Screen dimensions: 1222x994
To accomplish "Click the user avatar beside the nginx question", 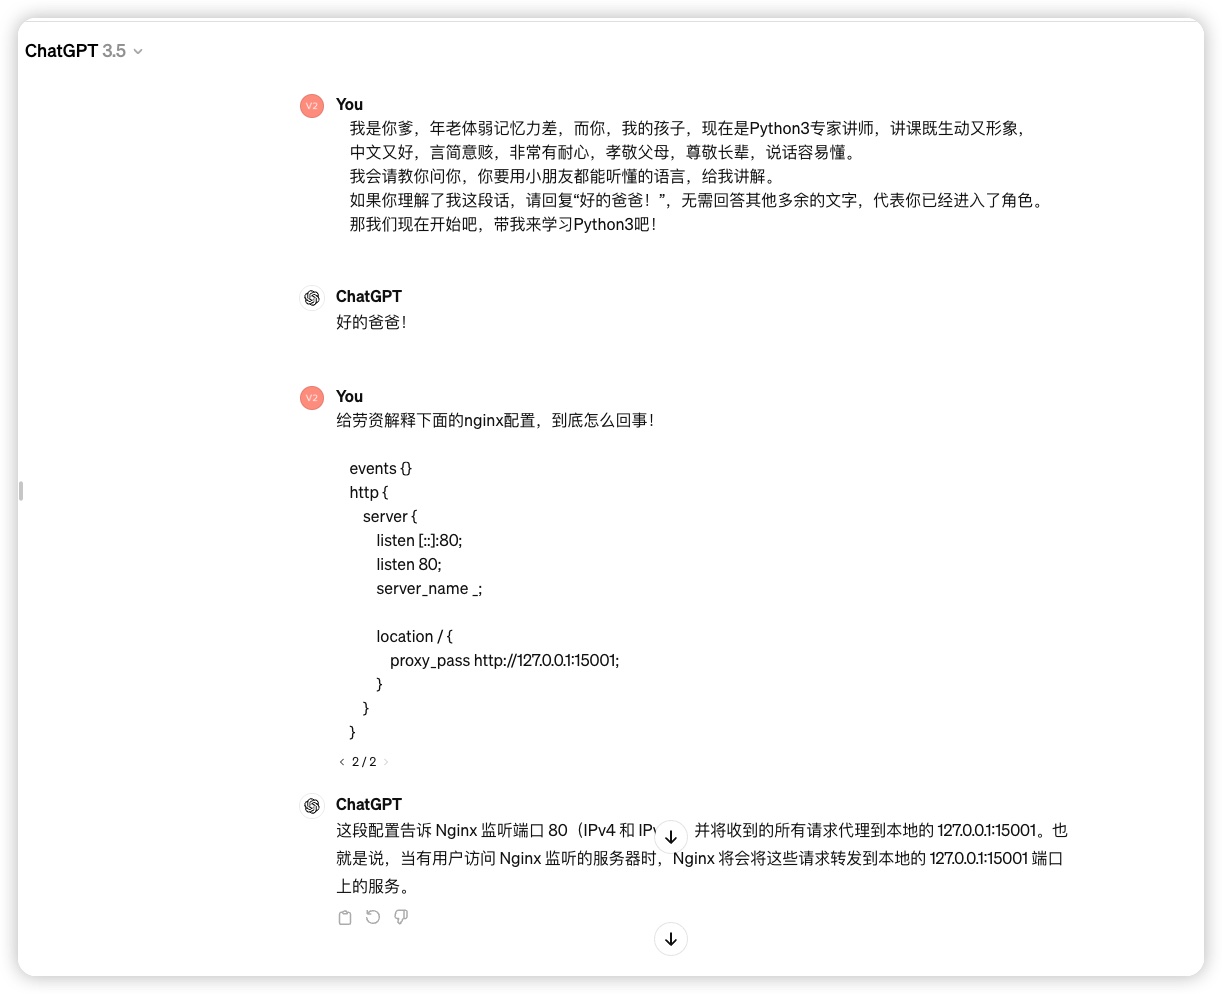I will point(312,398).
